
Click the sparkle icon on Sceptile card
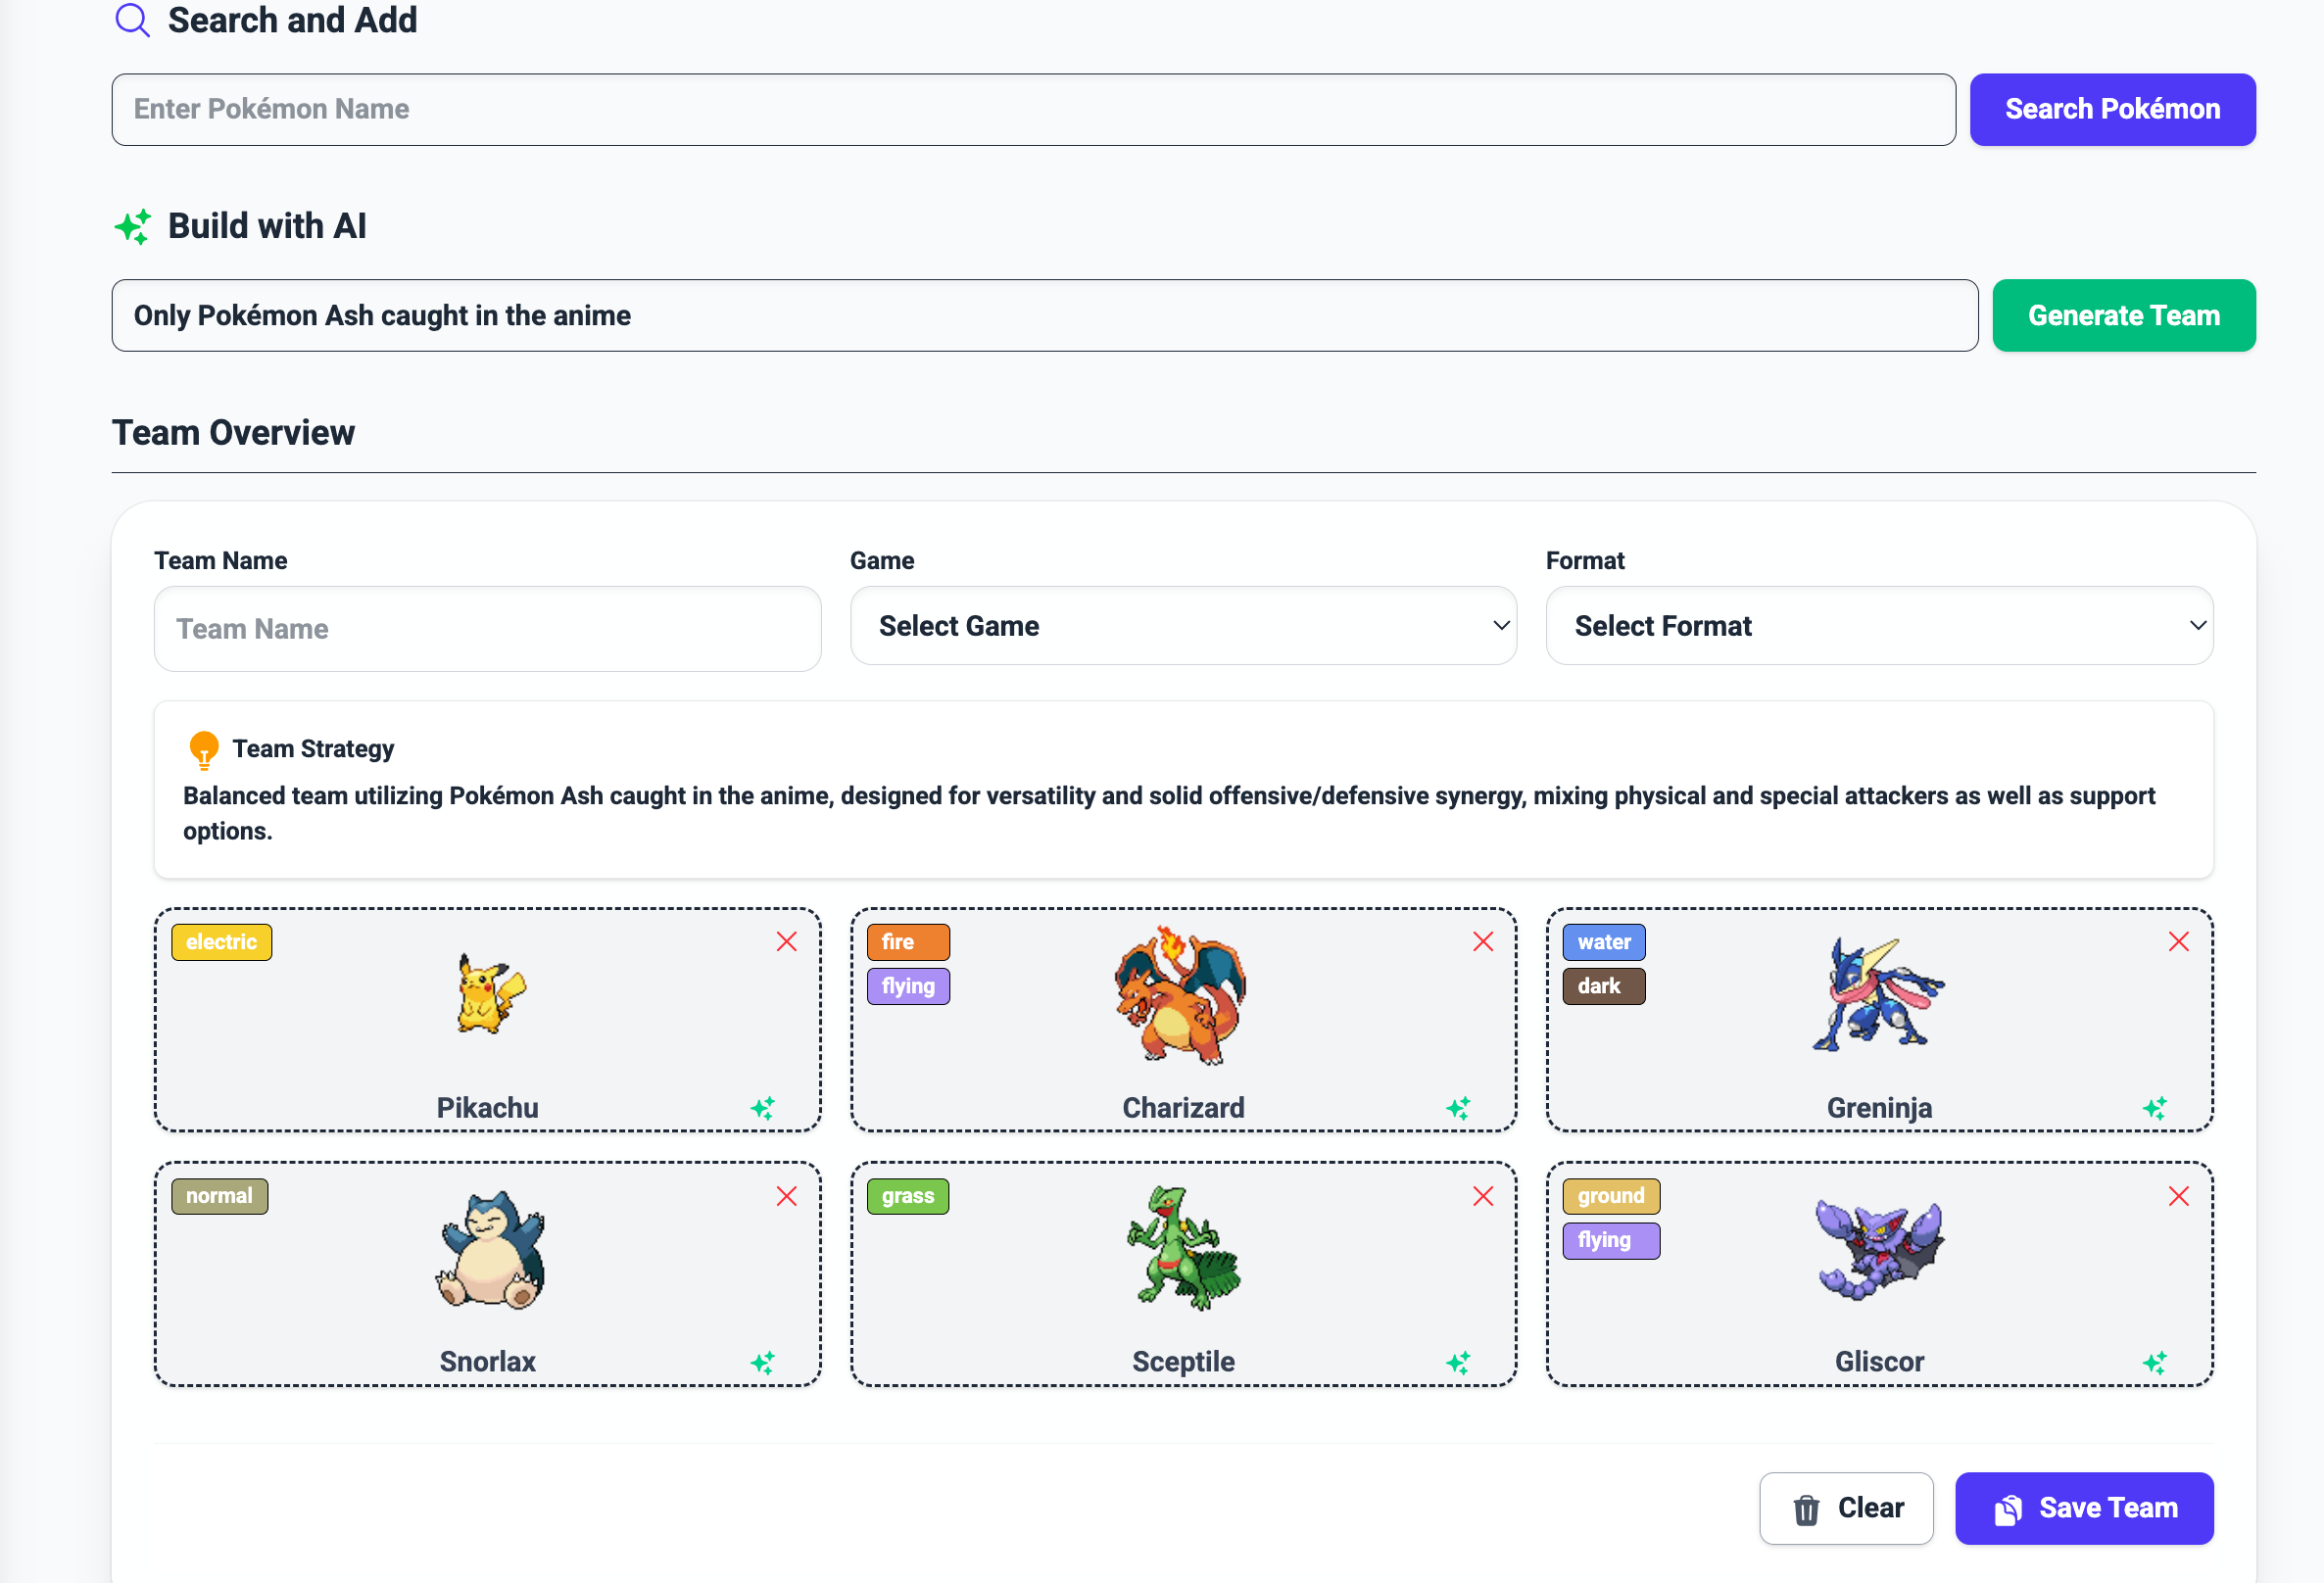(x=1459, y=1362)
